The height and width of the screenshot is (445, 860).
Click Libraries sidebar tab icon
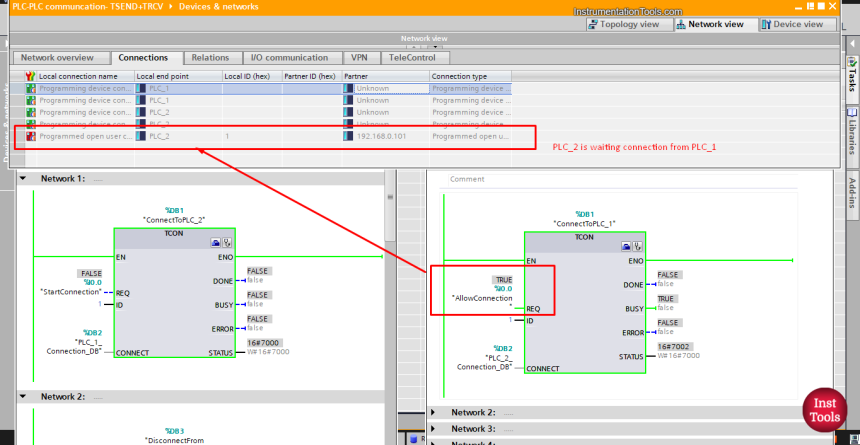coord(851,112)
